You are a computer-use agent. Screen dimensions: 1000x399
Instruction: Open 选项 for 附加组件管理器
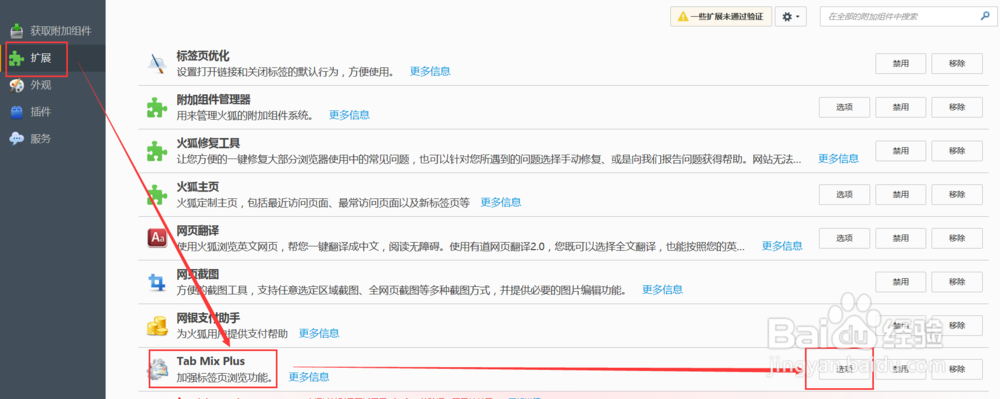click(x=844, y=107)
